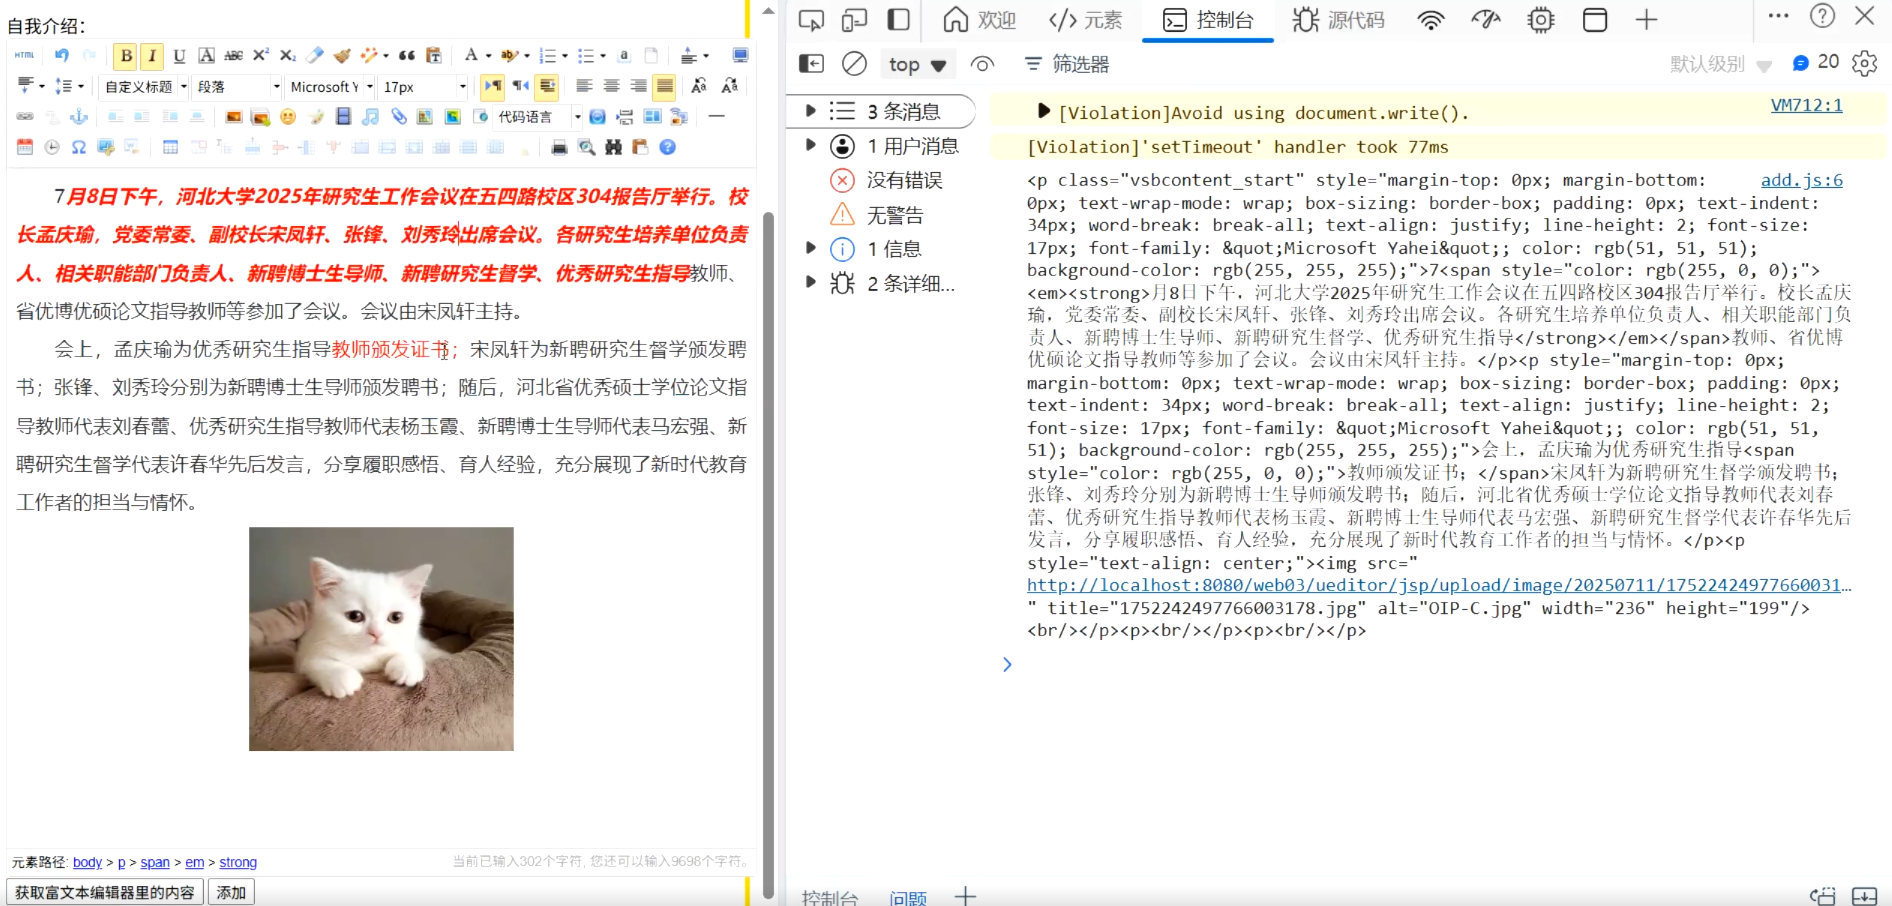The image size is (1892, 906).
Task: Set left-to-right text direction
Action: tap(493, 86)
